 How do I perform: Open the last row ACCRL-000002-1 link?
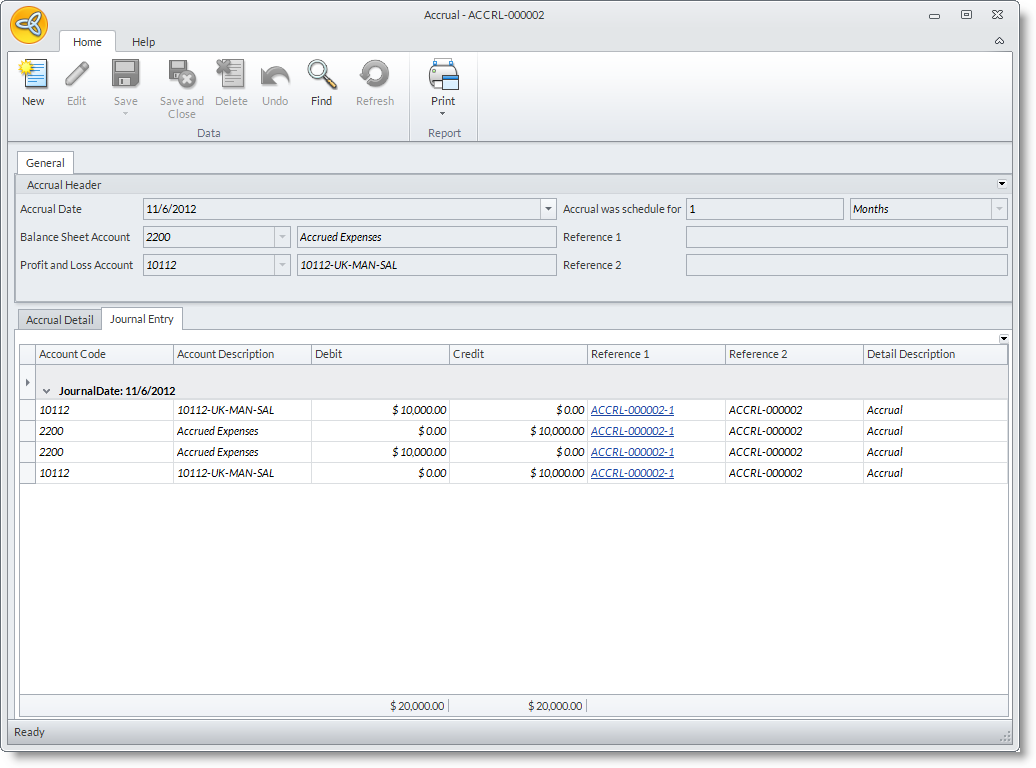tap(632, 473)
